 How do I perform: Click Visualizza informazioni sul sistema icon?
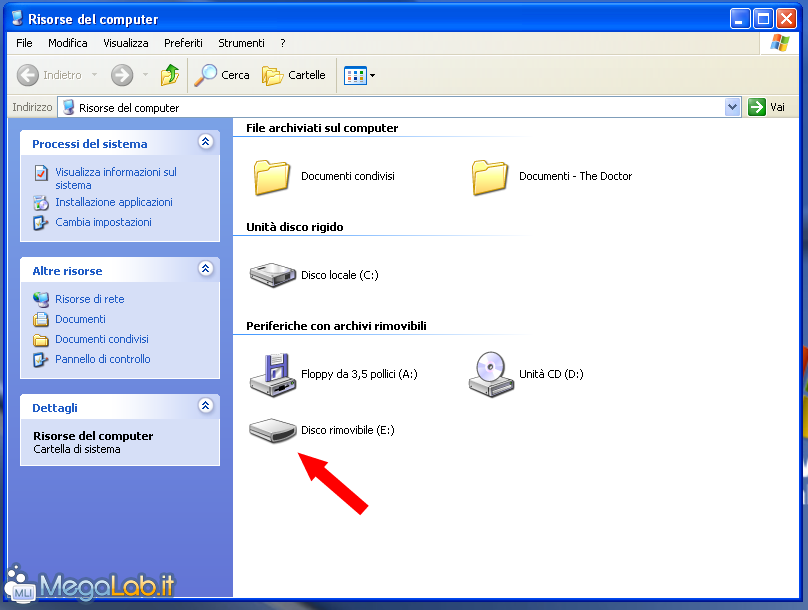coord(41,173)
